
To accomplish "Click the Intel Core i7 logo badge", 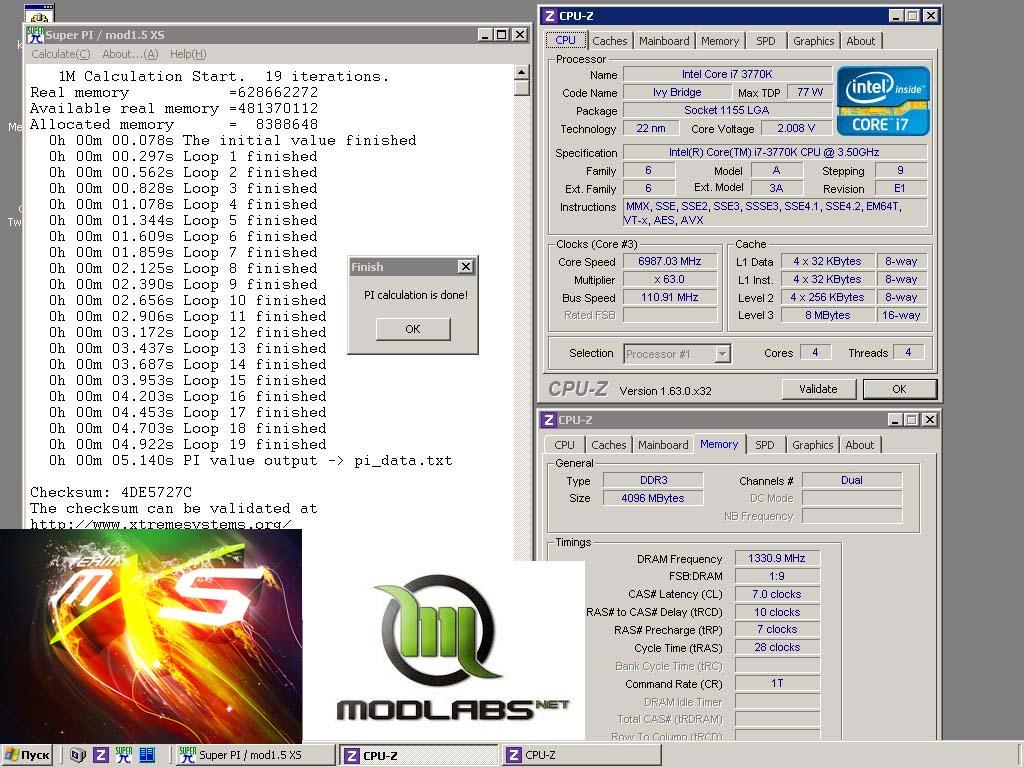I will (x=882, y=101).
